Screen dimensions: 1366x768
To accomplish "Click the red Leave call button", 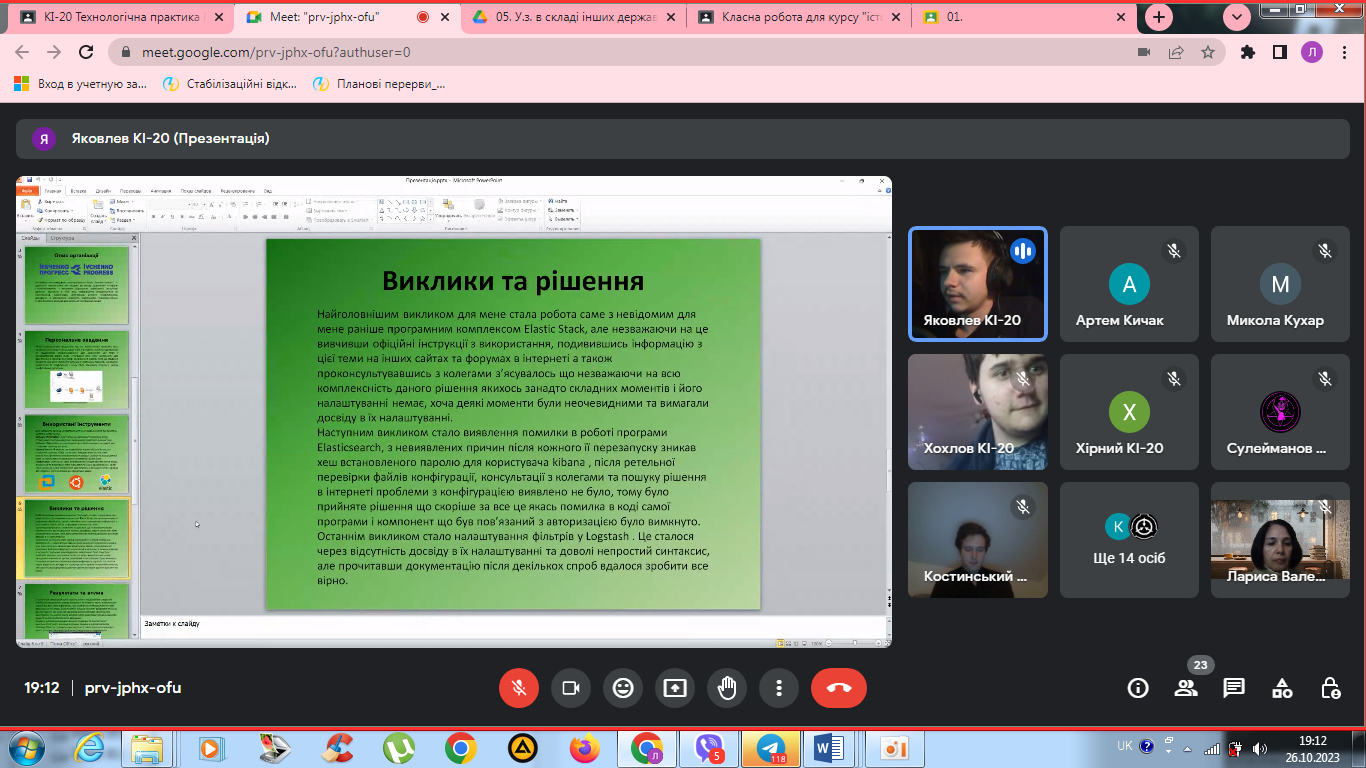I will tap(838, 688).
